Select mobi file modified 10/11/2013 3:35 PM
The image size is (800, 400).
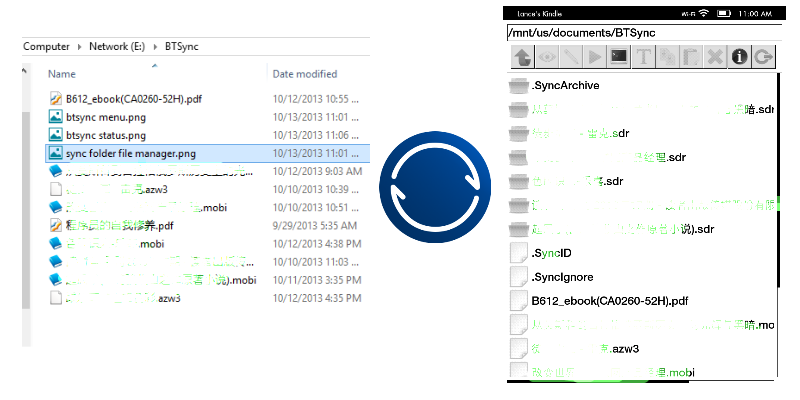[161, 280]
